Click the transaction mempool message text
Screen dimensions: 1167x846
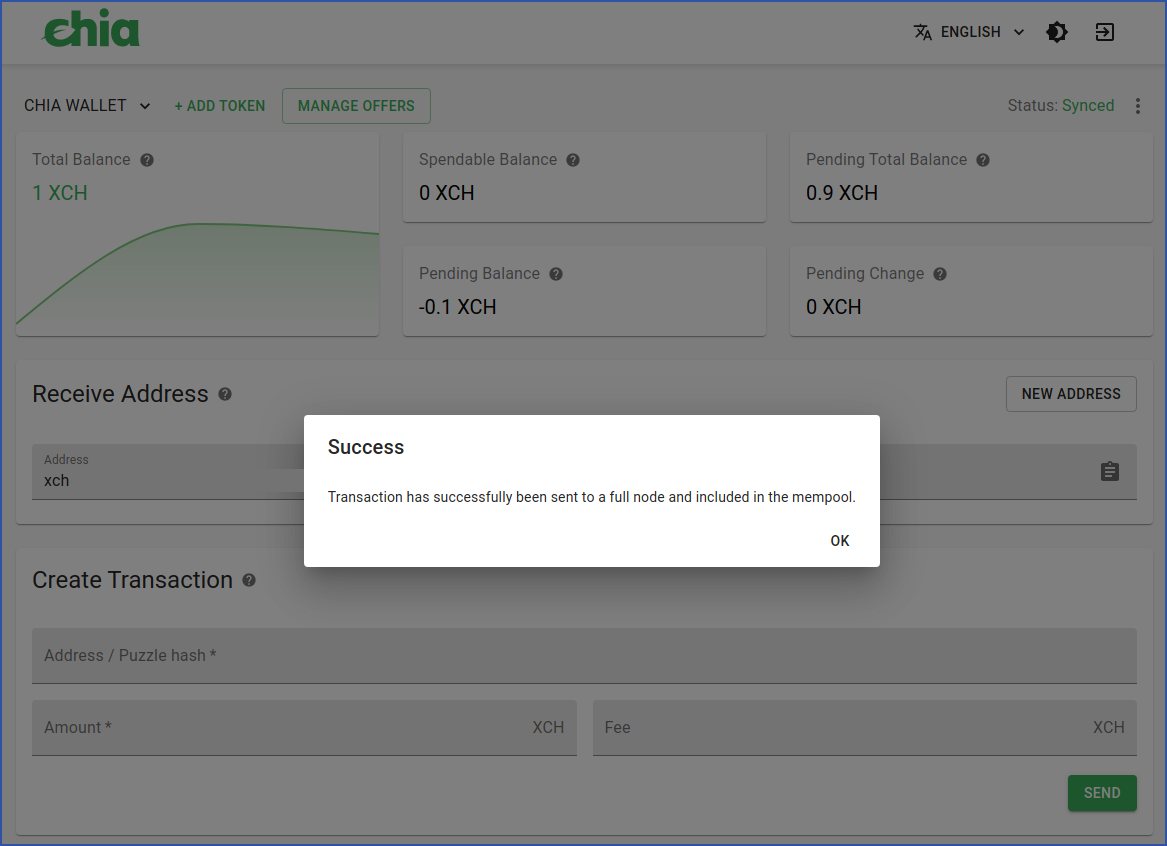point(592,497)
